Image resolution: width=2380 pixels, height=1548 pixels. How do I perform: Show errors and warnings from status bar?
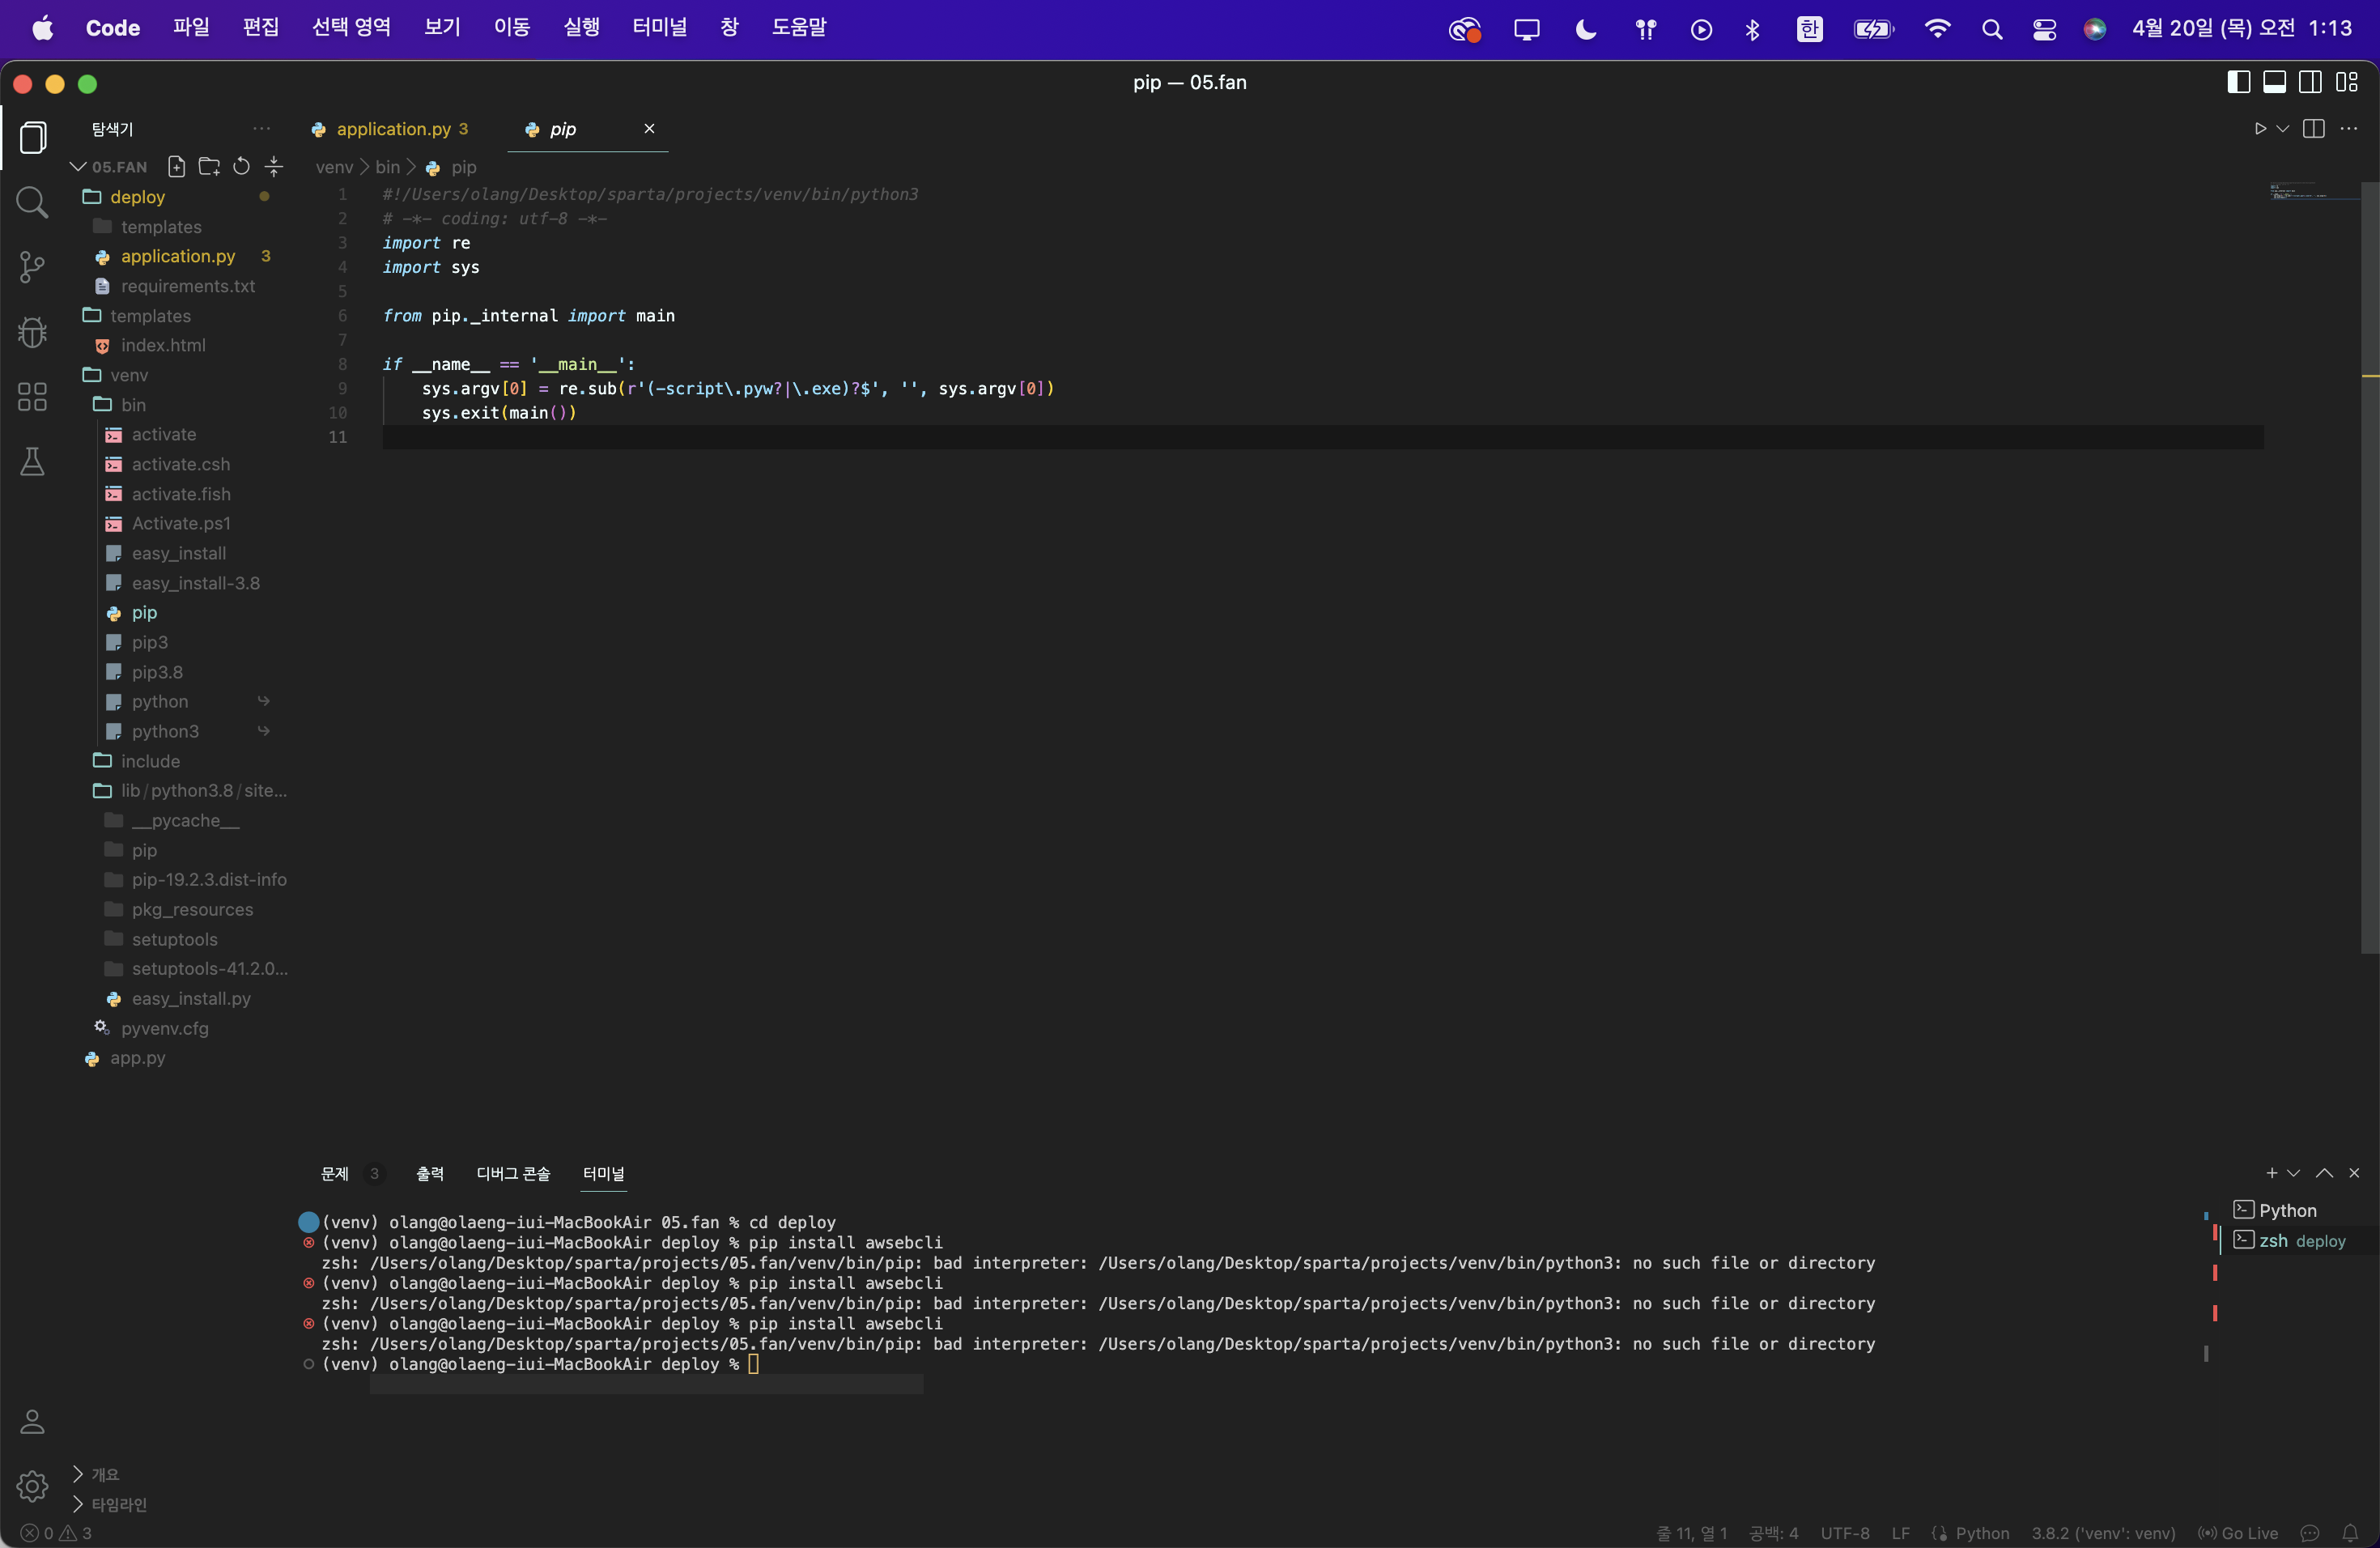click(57, 1533)
